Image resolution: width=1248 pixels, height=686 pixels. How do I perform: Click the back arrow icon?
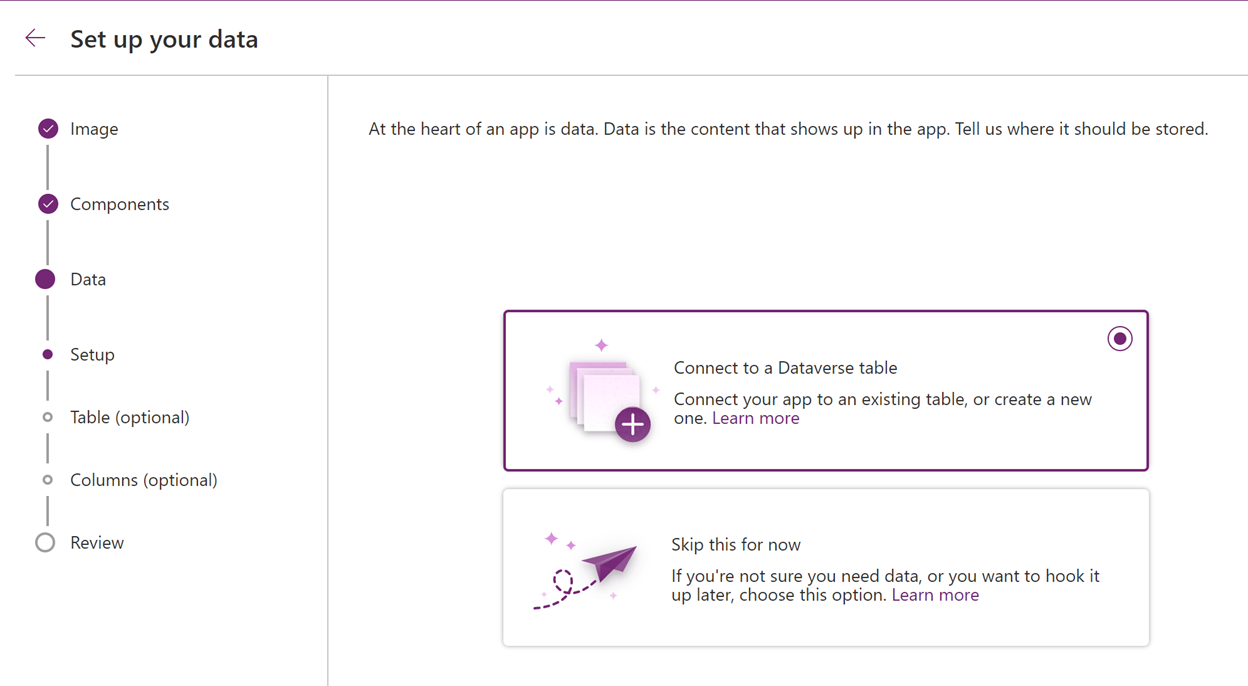pyautogui.click(x=35, y=38)
